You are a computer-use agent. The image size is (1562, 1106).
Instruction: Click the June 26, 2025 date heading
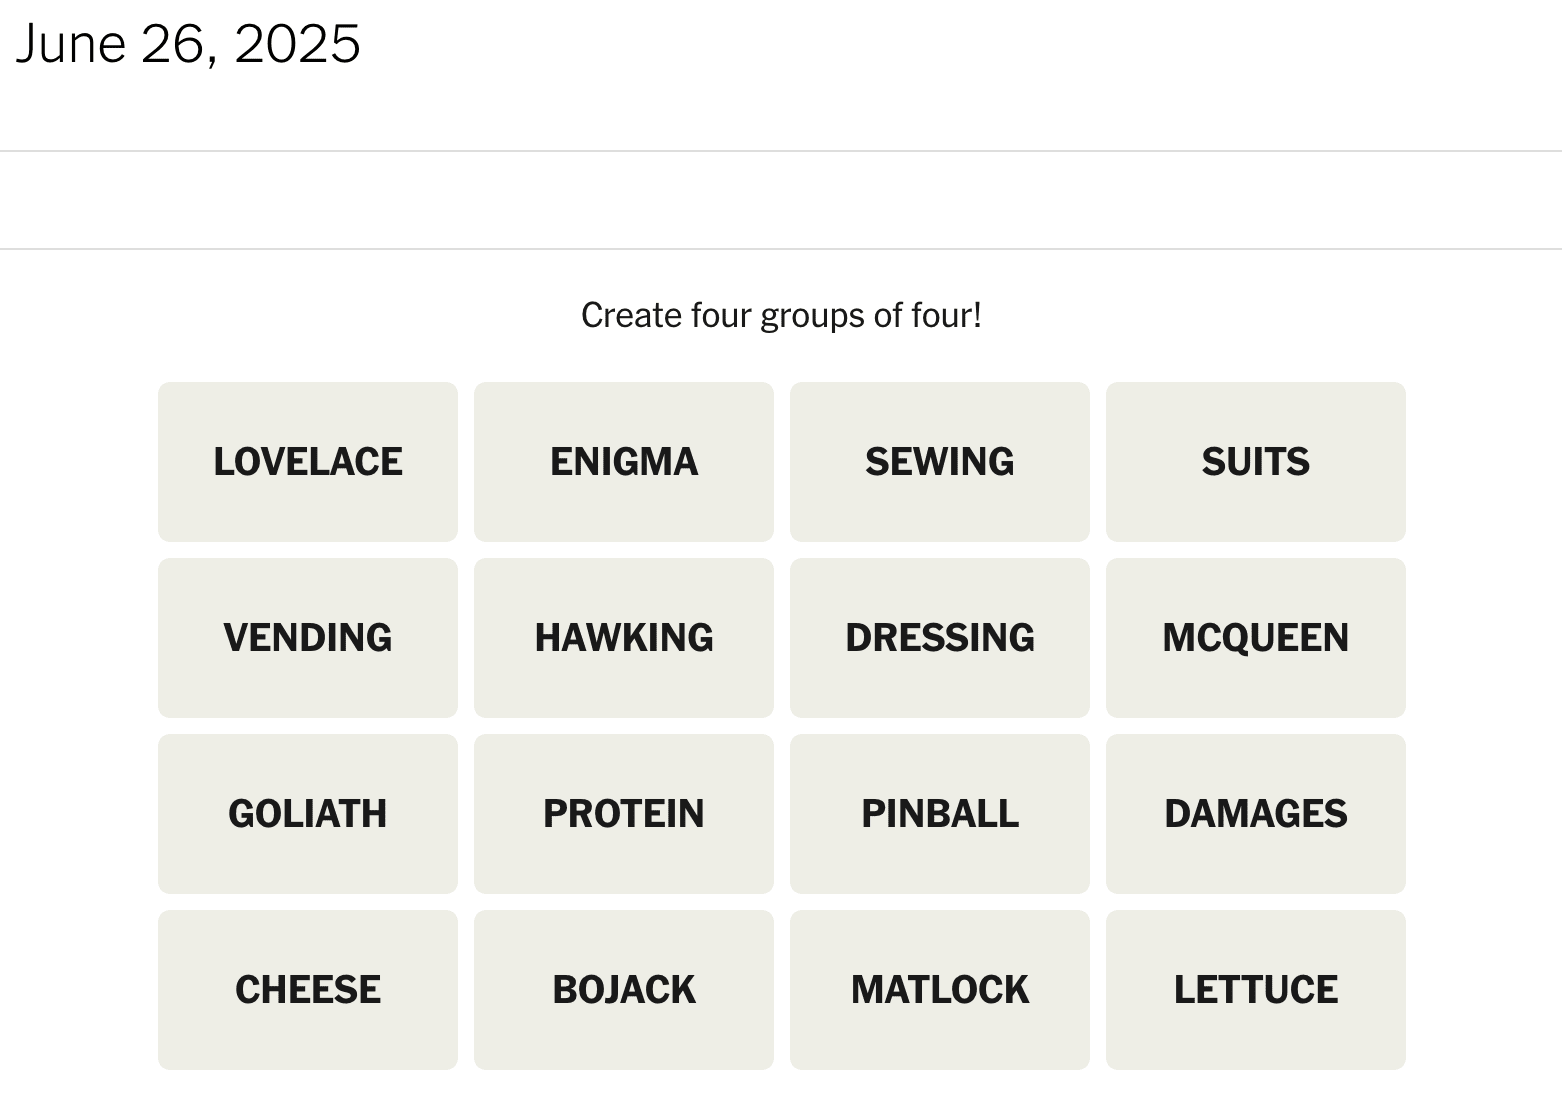click(188, 44)
